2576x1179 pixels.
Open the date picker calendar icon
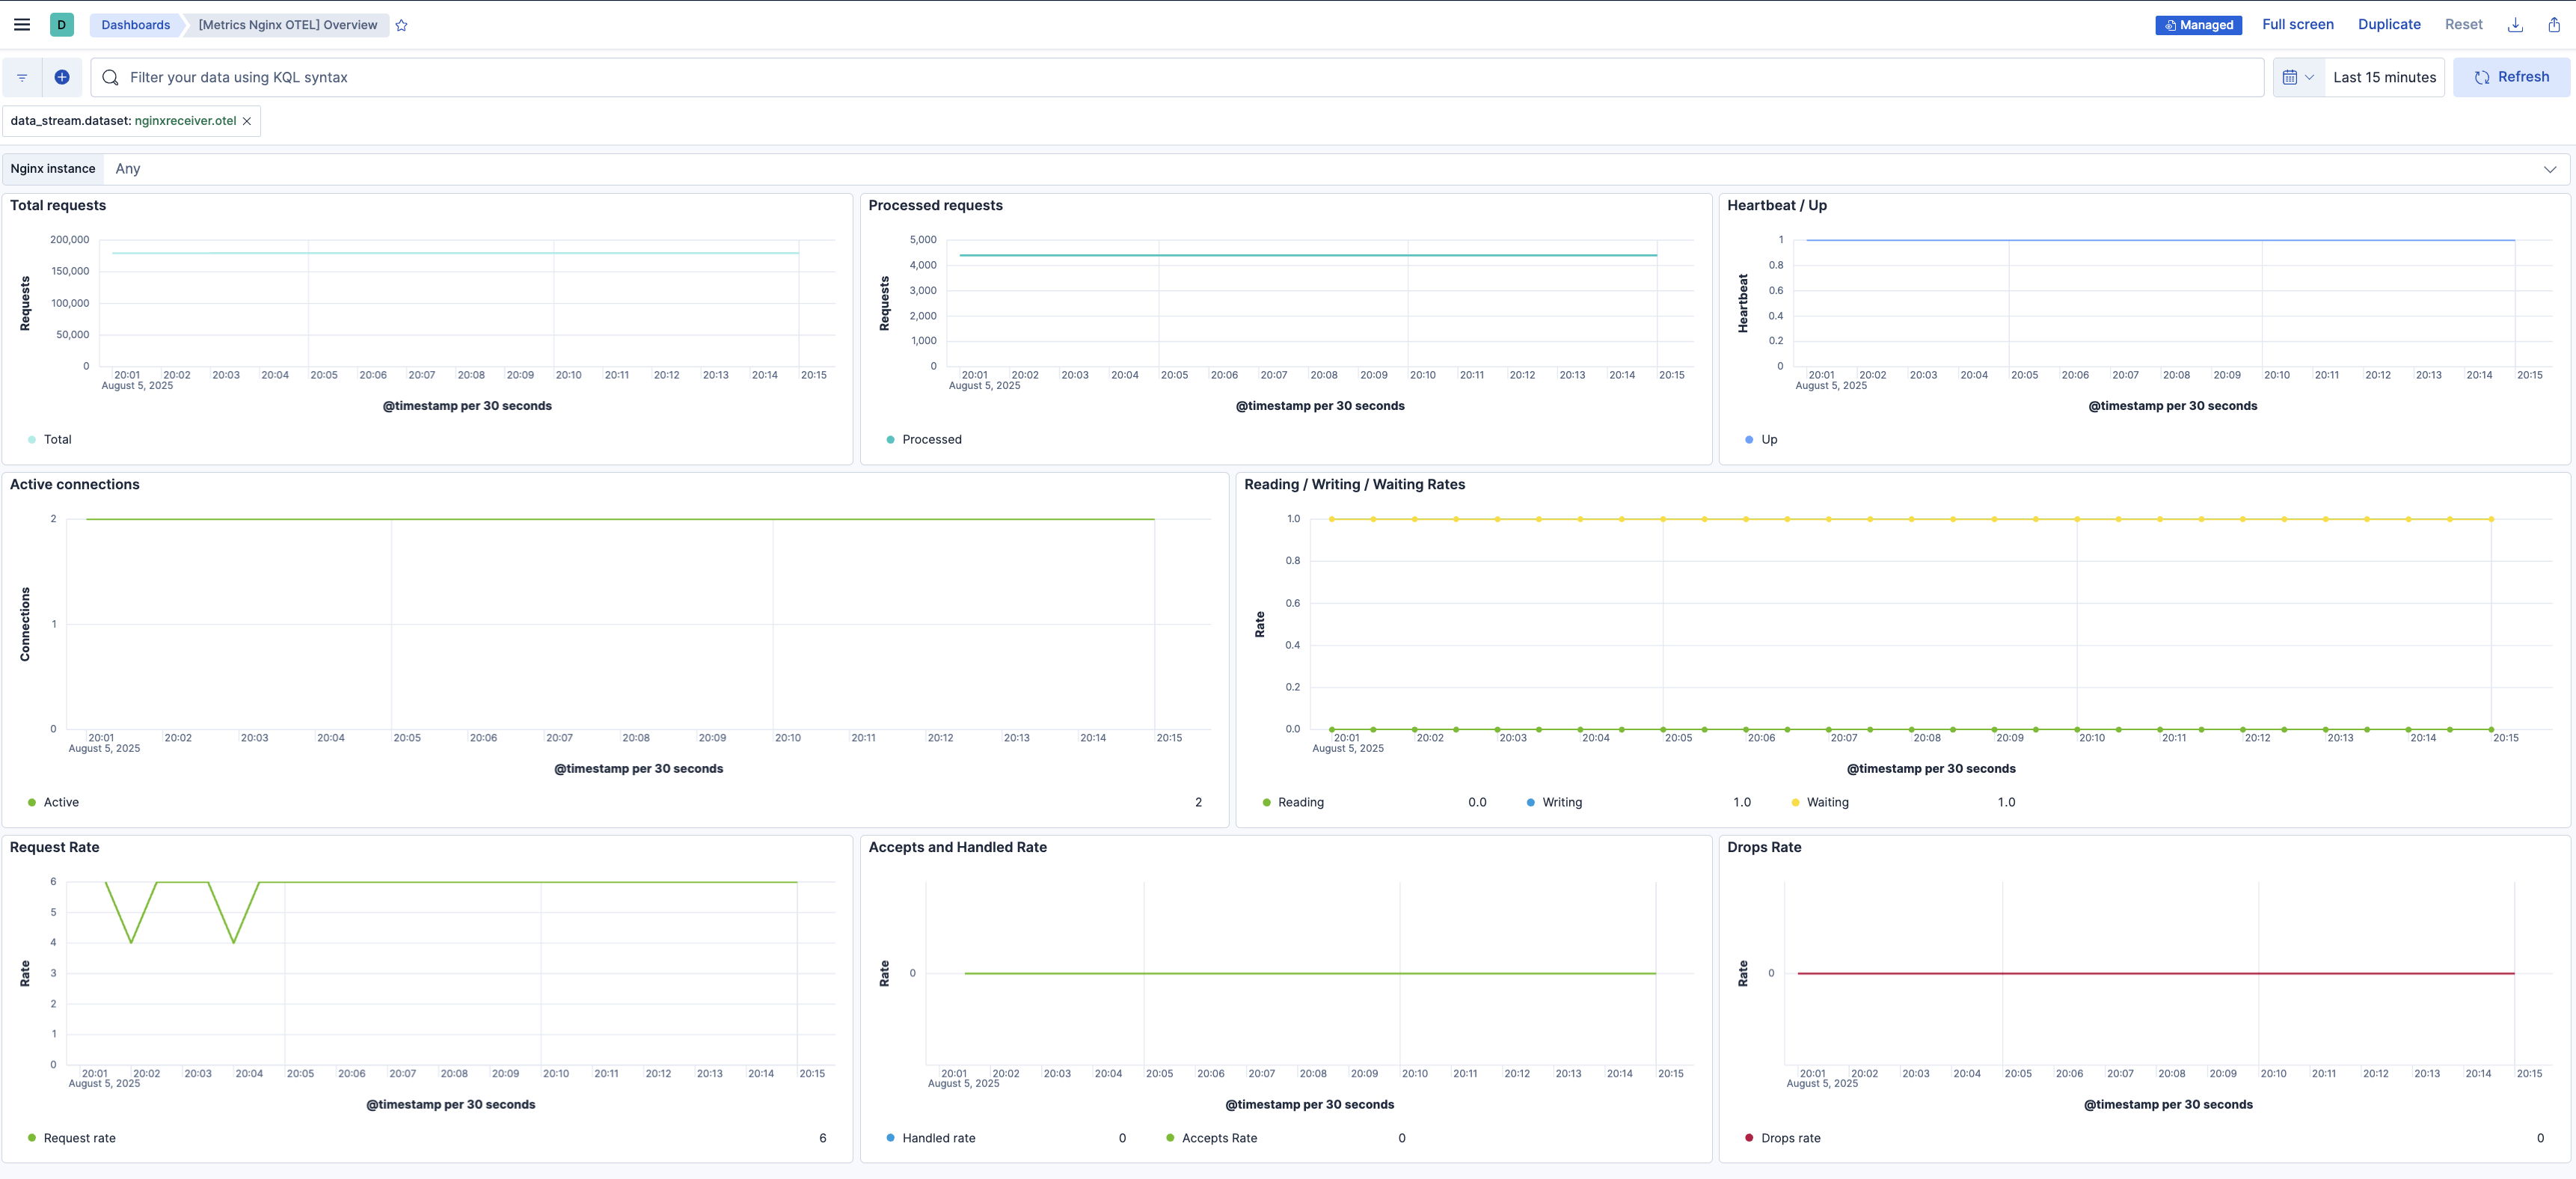[x=2290, y=76]
